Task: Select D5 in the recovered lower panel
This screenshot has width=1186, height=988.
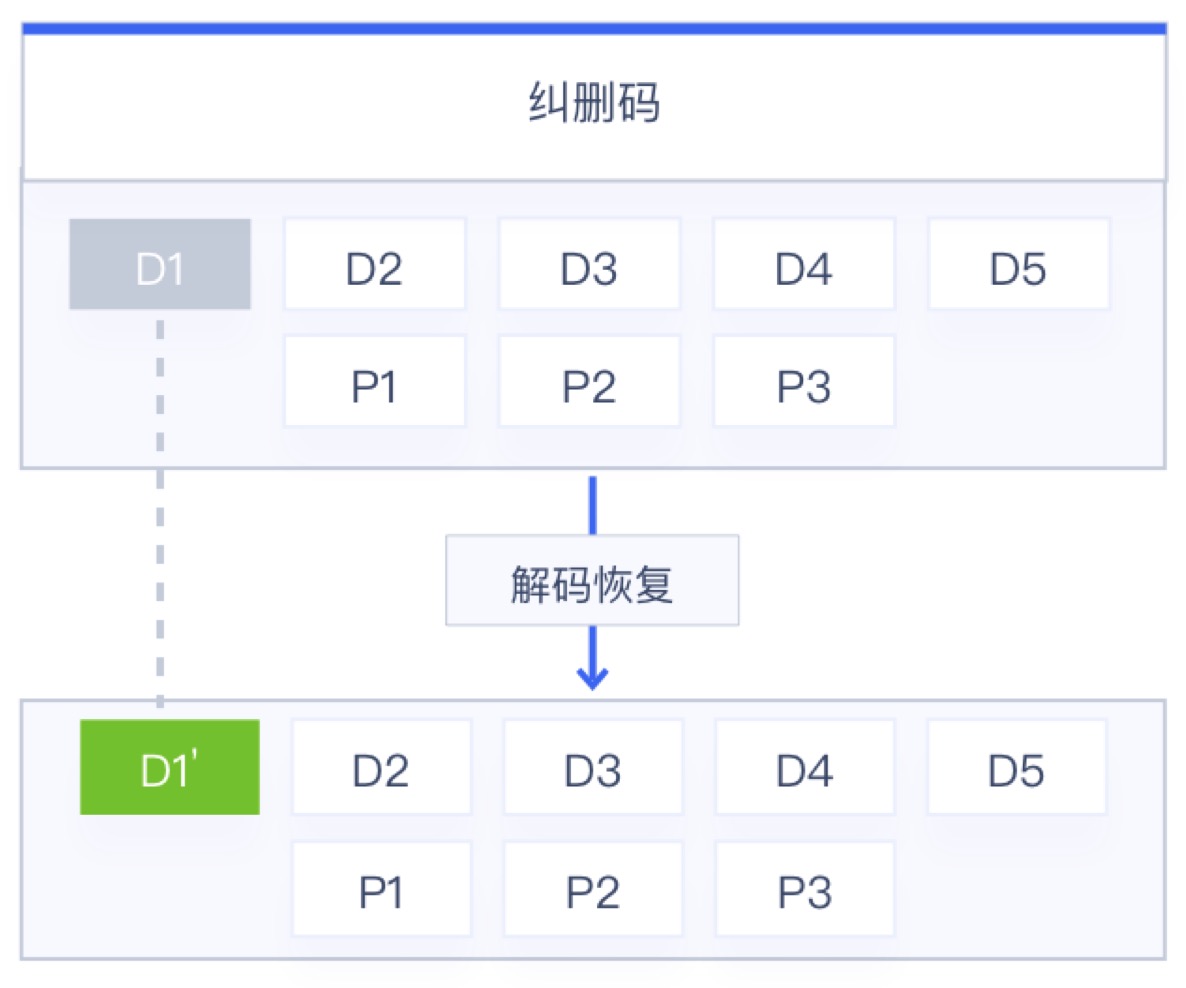Action: point(1017,767)
